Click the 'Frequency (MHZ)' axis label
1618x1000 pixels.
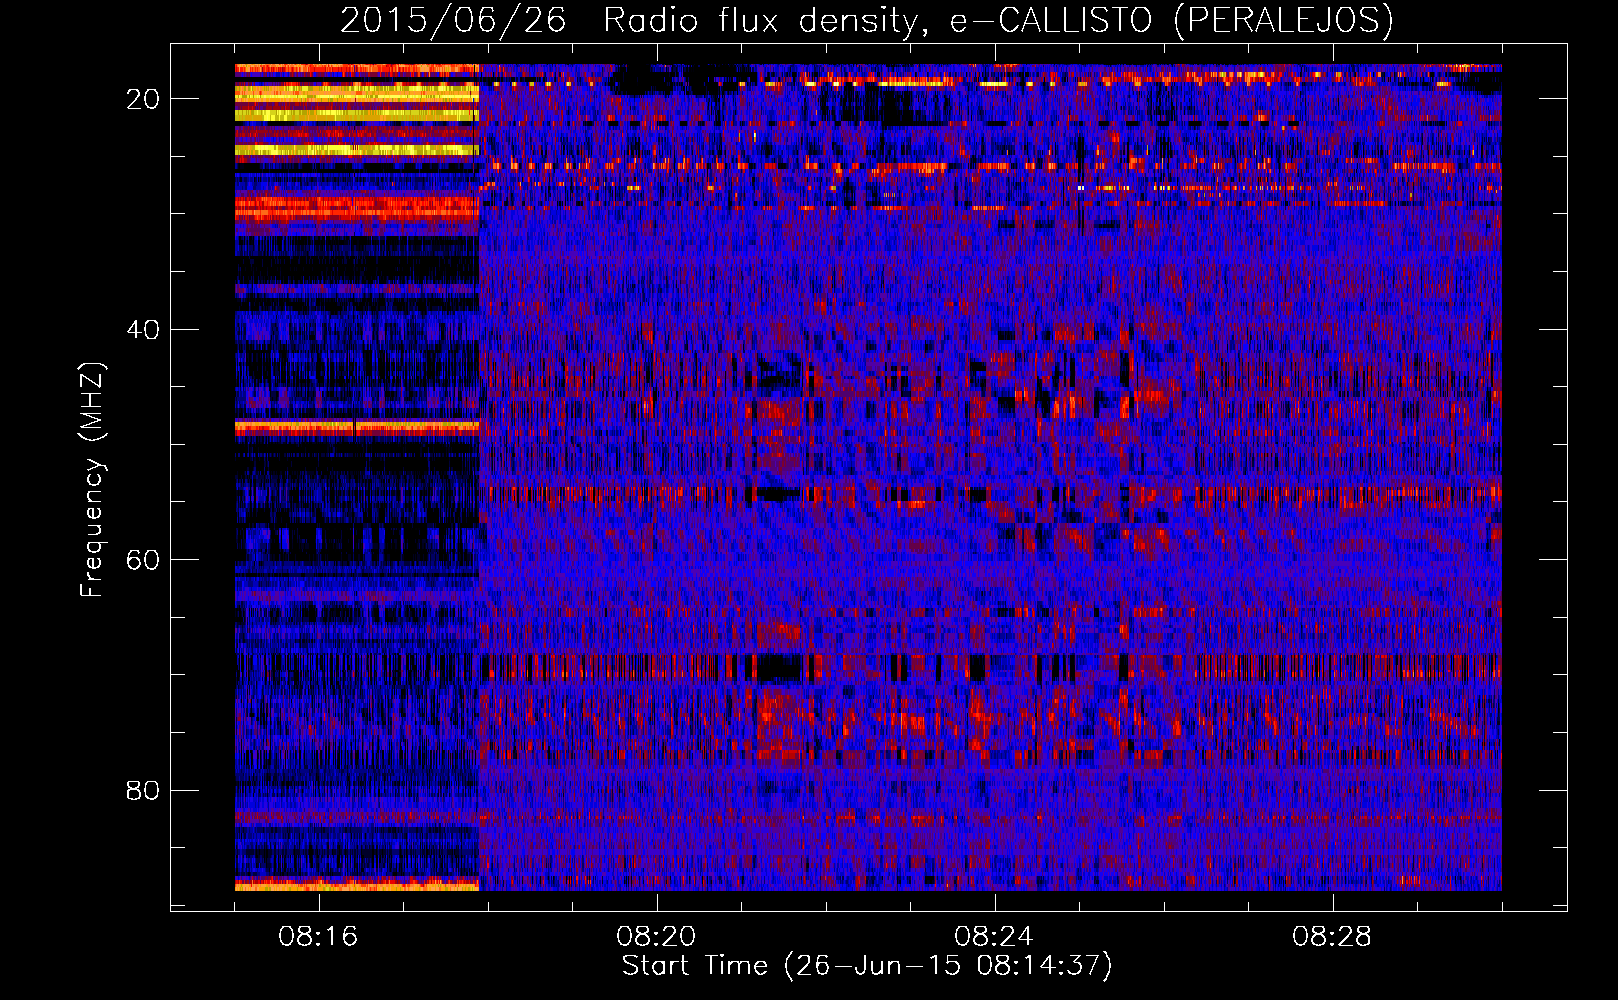92,479
